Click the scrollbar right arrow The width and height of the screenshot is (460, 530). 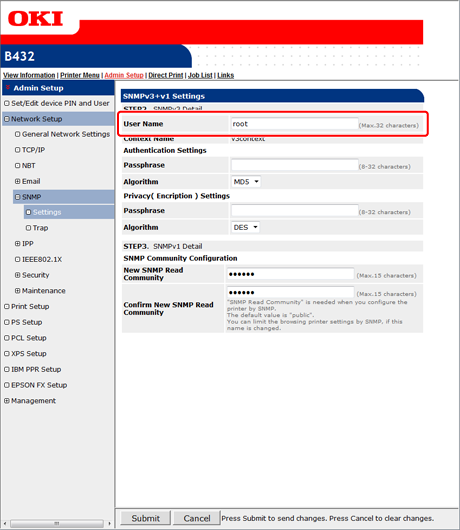click(110, 524)
